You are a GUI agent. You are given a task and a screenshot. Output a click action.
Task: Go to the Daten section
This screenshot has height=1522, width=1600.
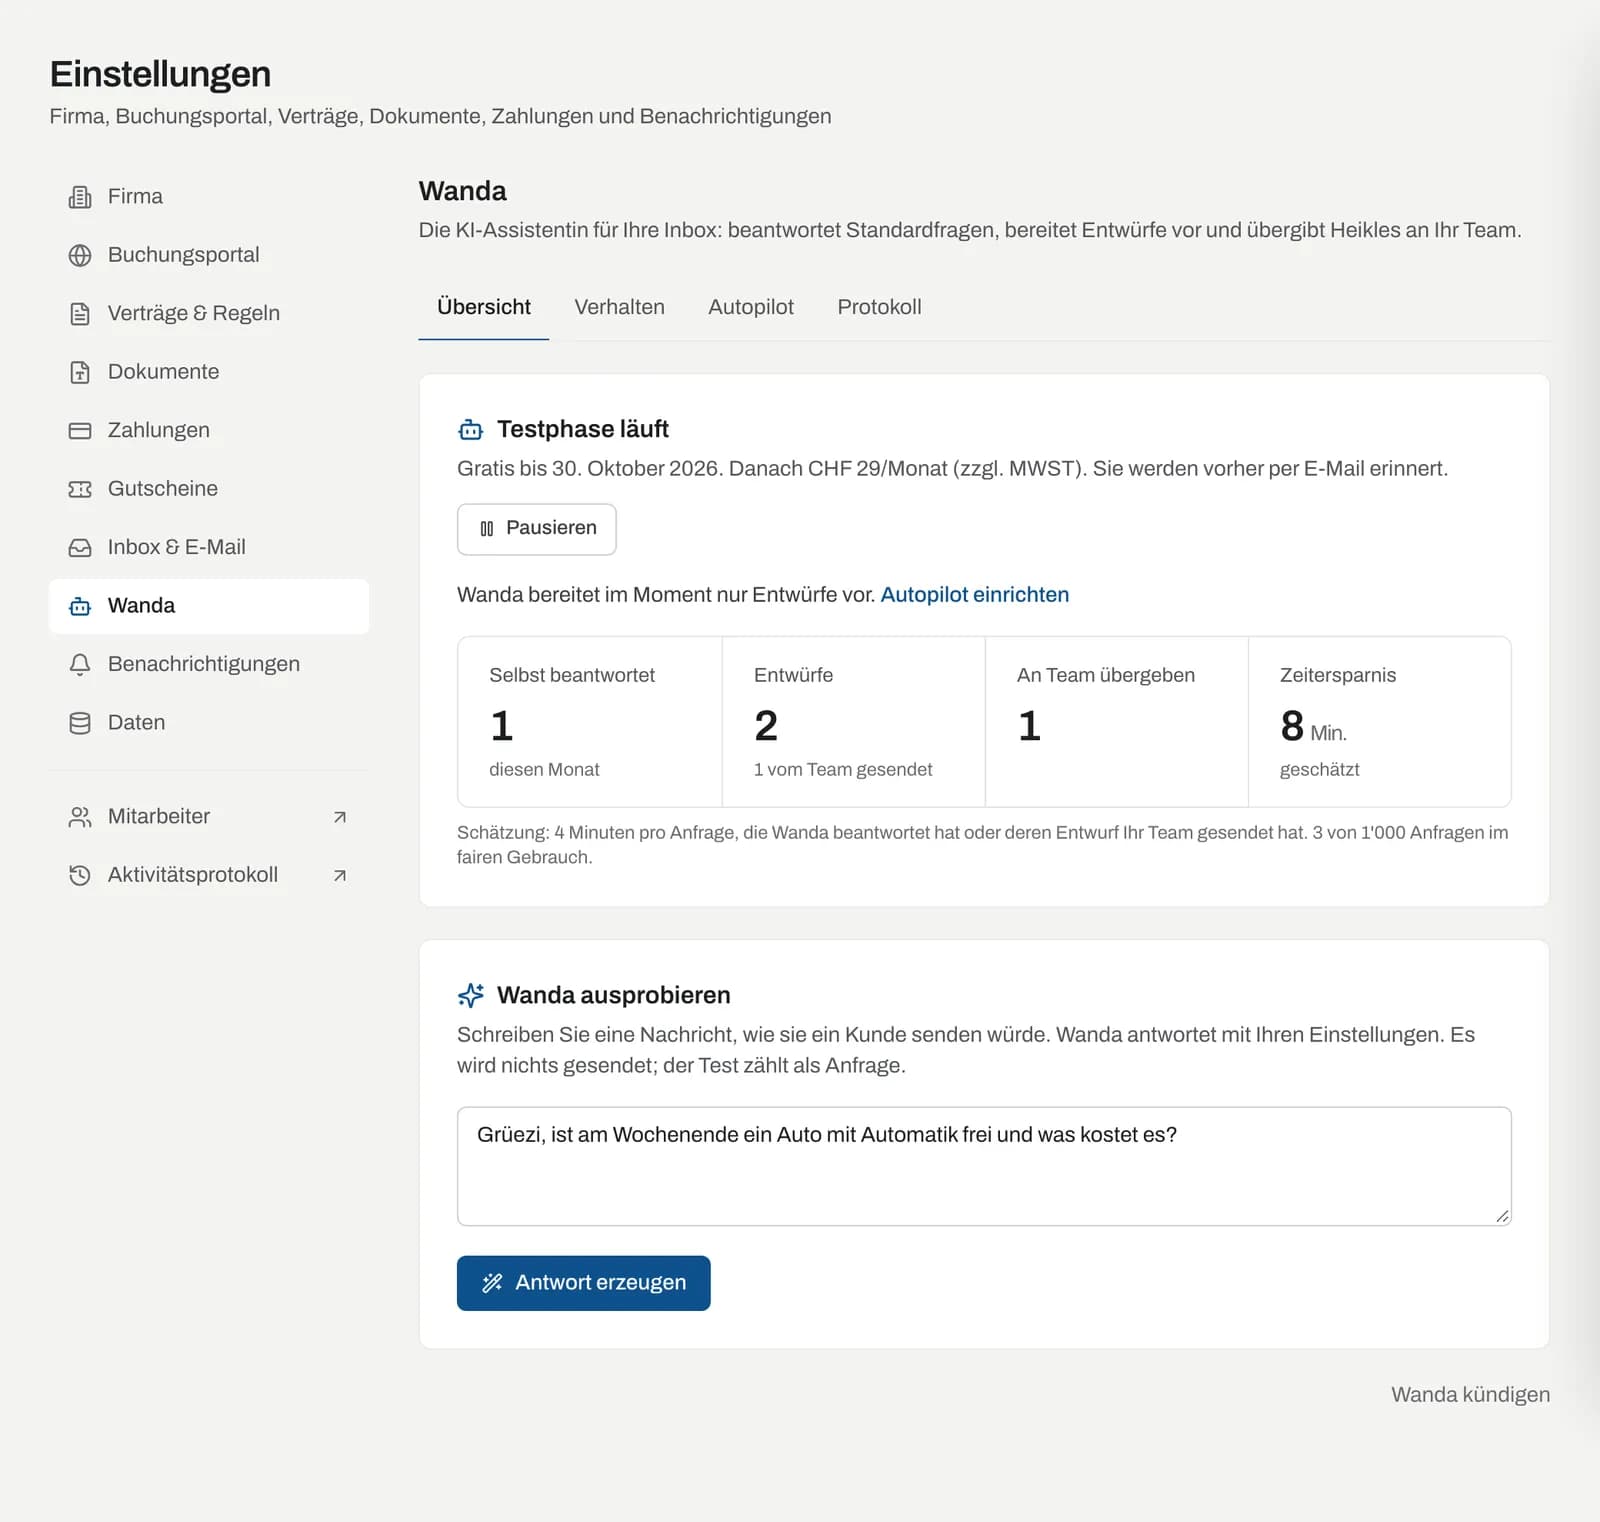coord(209,723)
